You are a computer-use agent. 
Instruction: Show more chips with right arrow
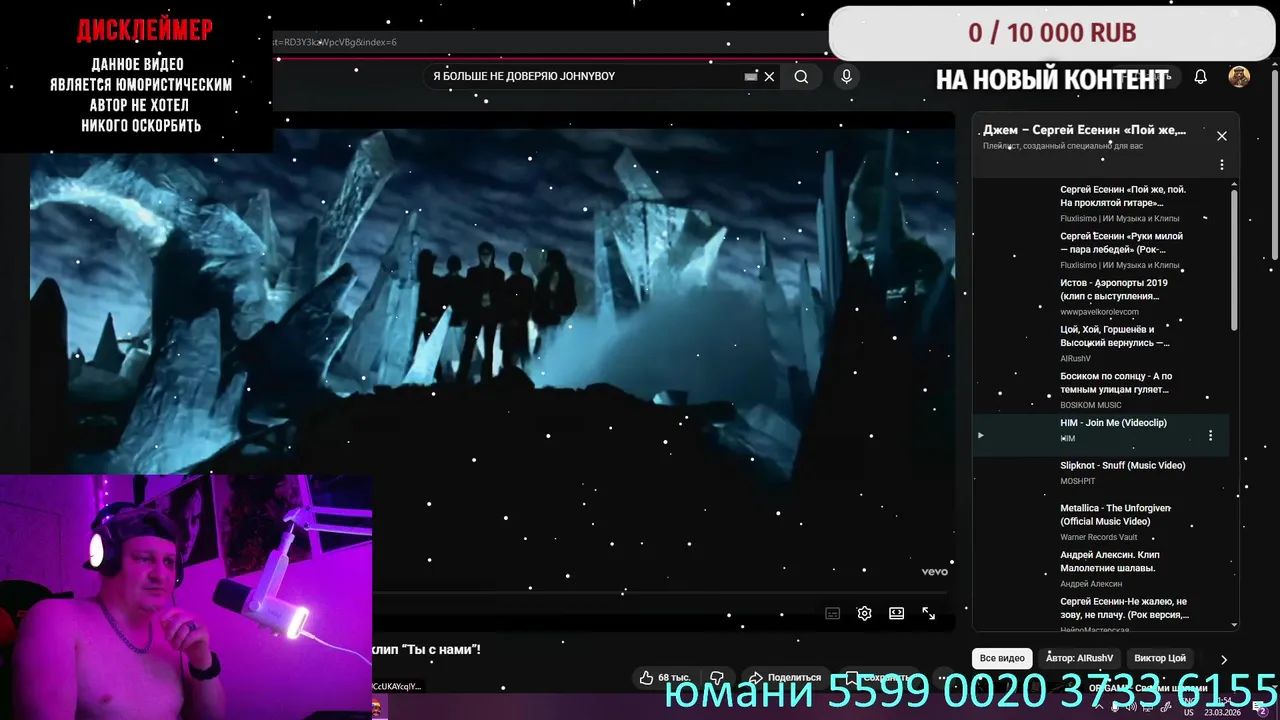1224,659
